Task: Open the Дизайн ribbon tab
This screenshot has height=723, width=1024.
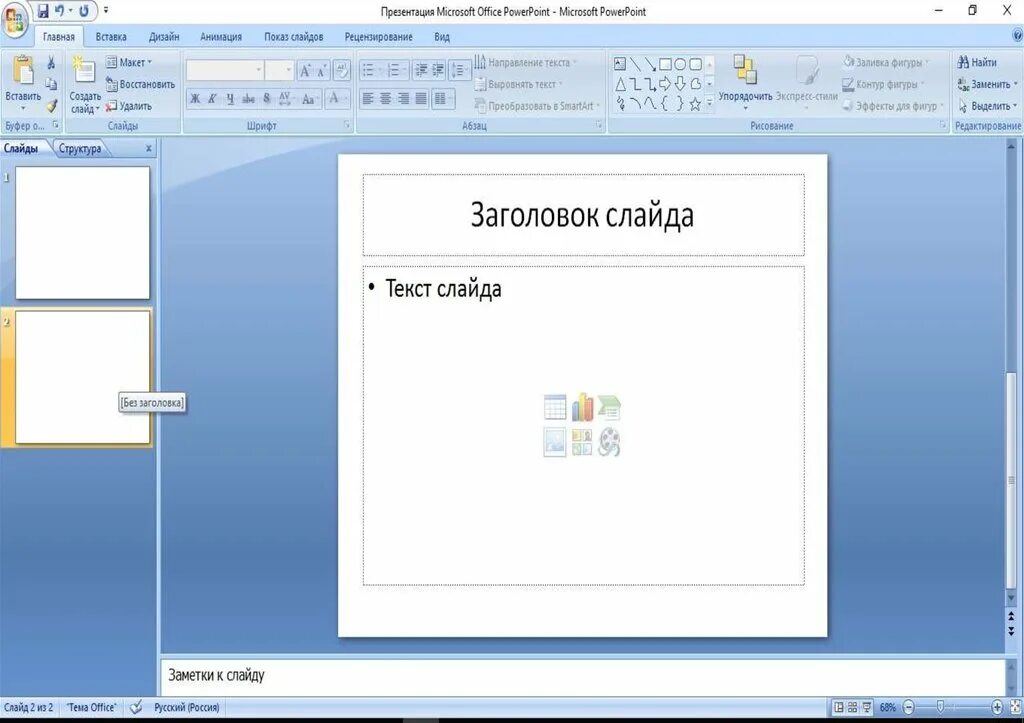Action: click(164, 37)
